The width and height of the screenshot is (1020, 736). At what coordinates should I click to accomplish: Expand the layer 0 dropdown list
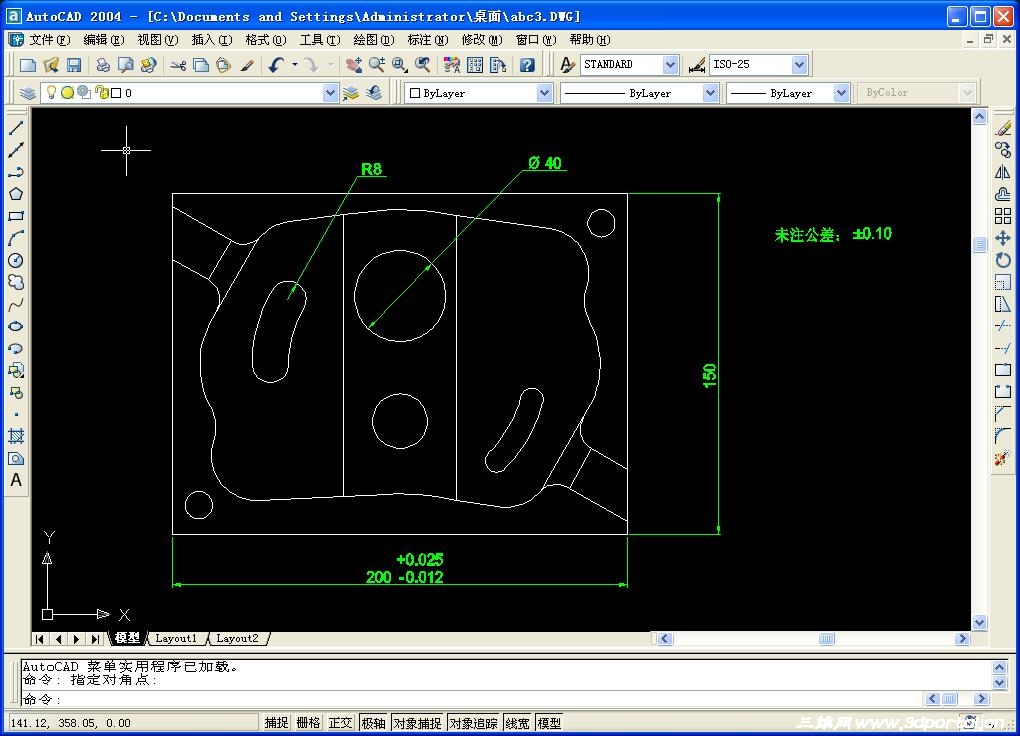click(x=330, y=93)
